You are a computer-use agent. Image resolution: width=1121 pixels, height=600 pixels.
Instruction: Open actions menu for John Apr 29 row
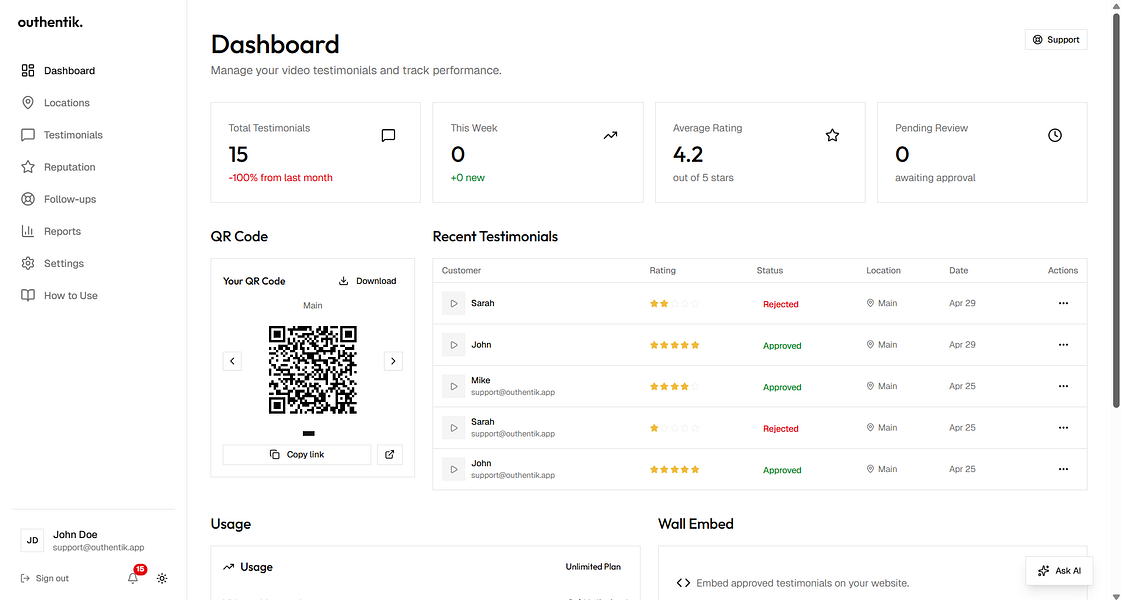pyautogui.click(x=1063, y=345)
